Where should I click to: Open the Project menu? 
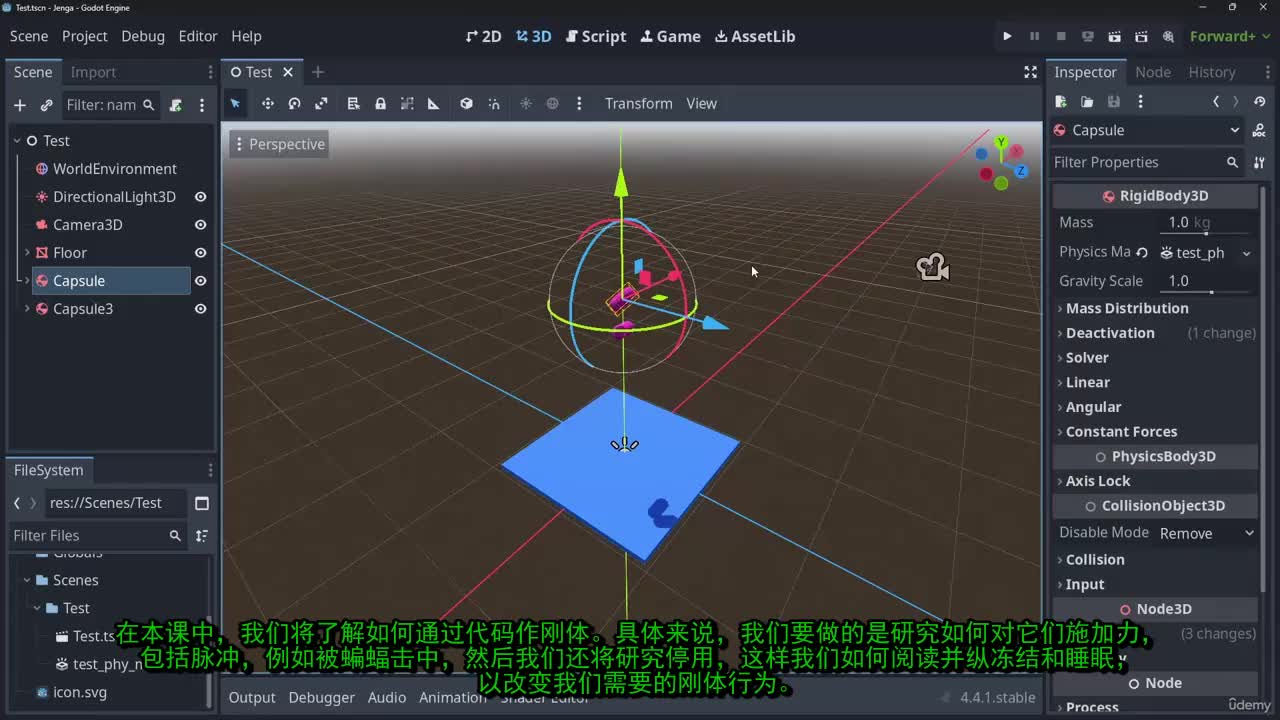[84, 36]
